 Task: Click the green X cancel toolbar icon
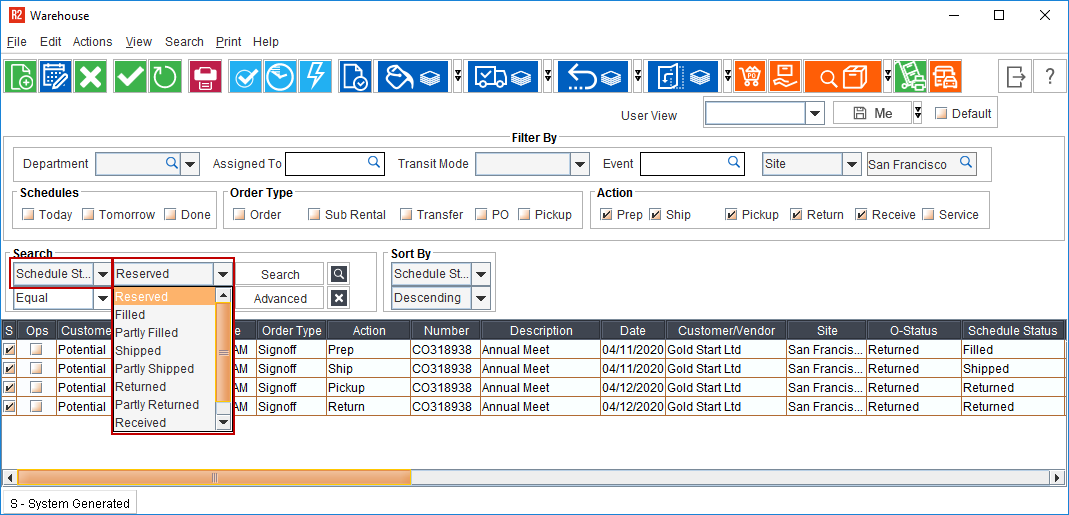pos(91,77)
